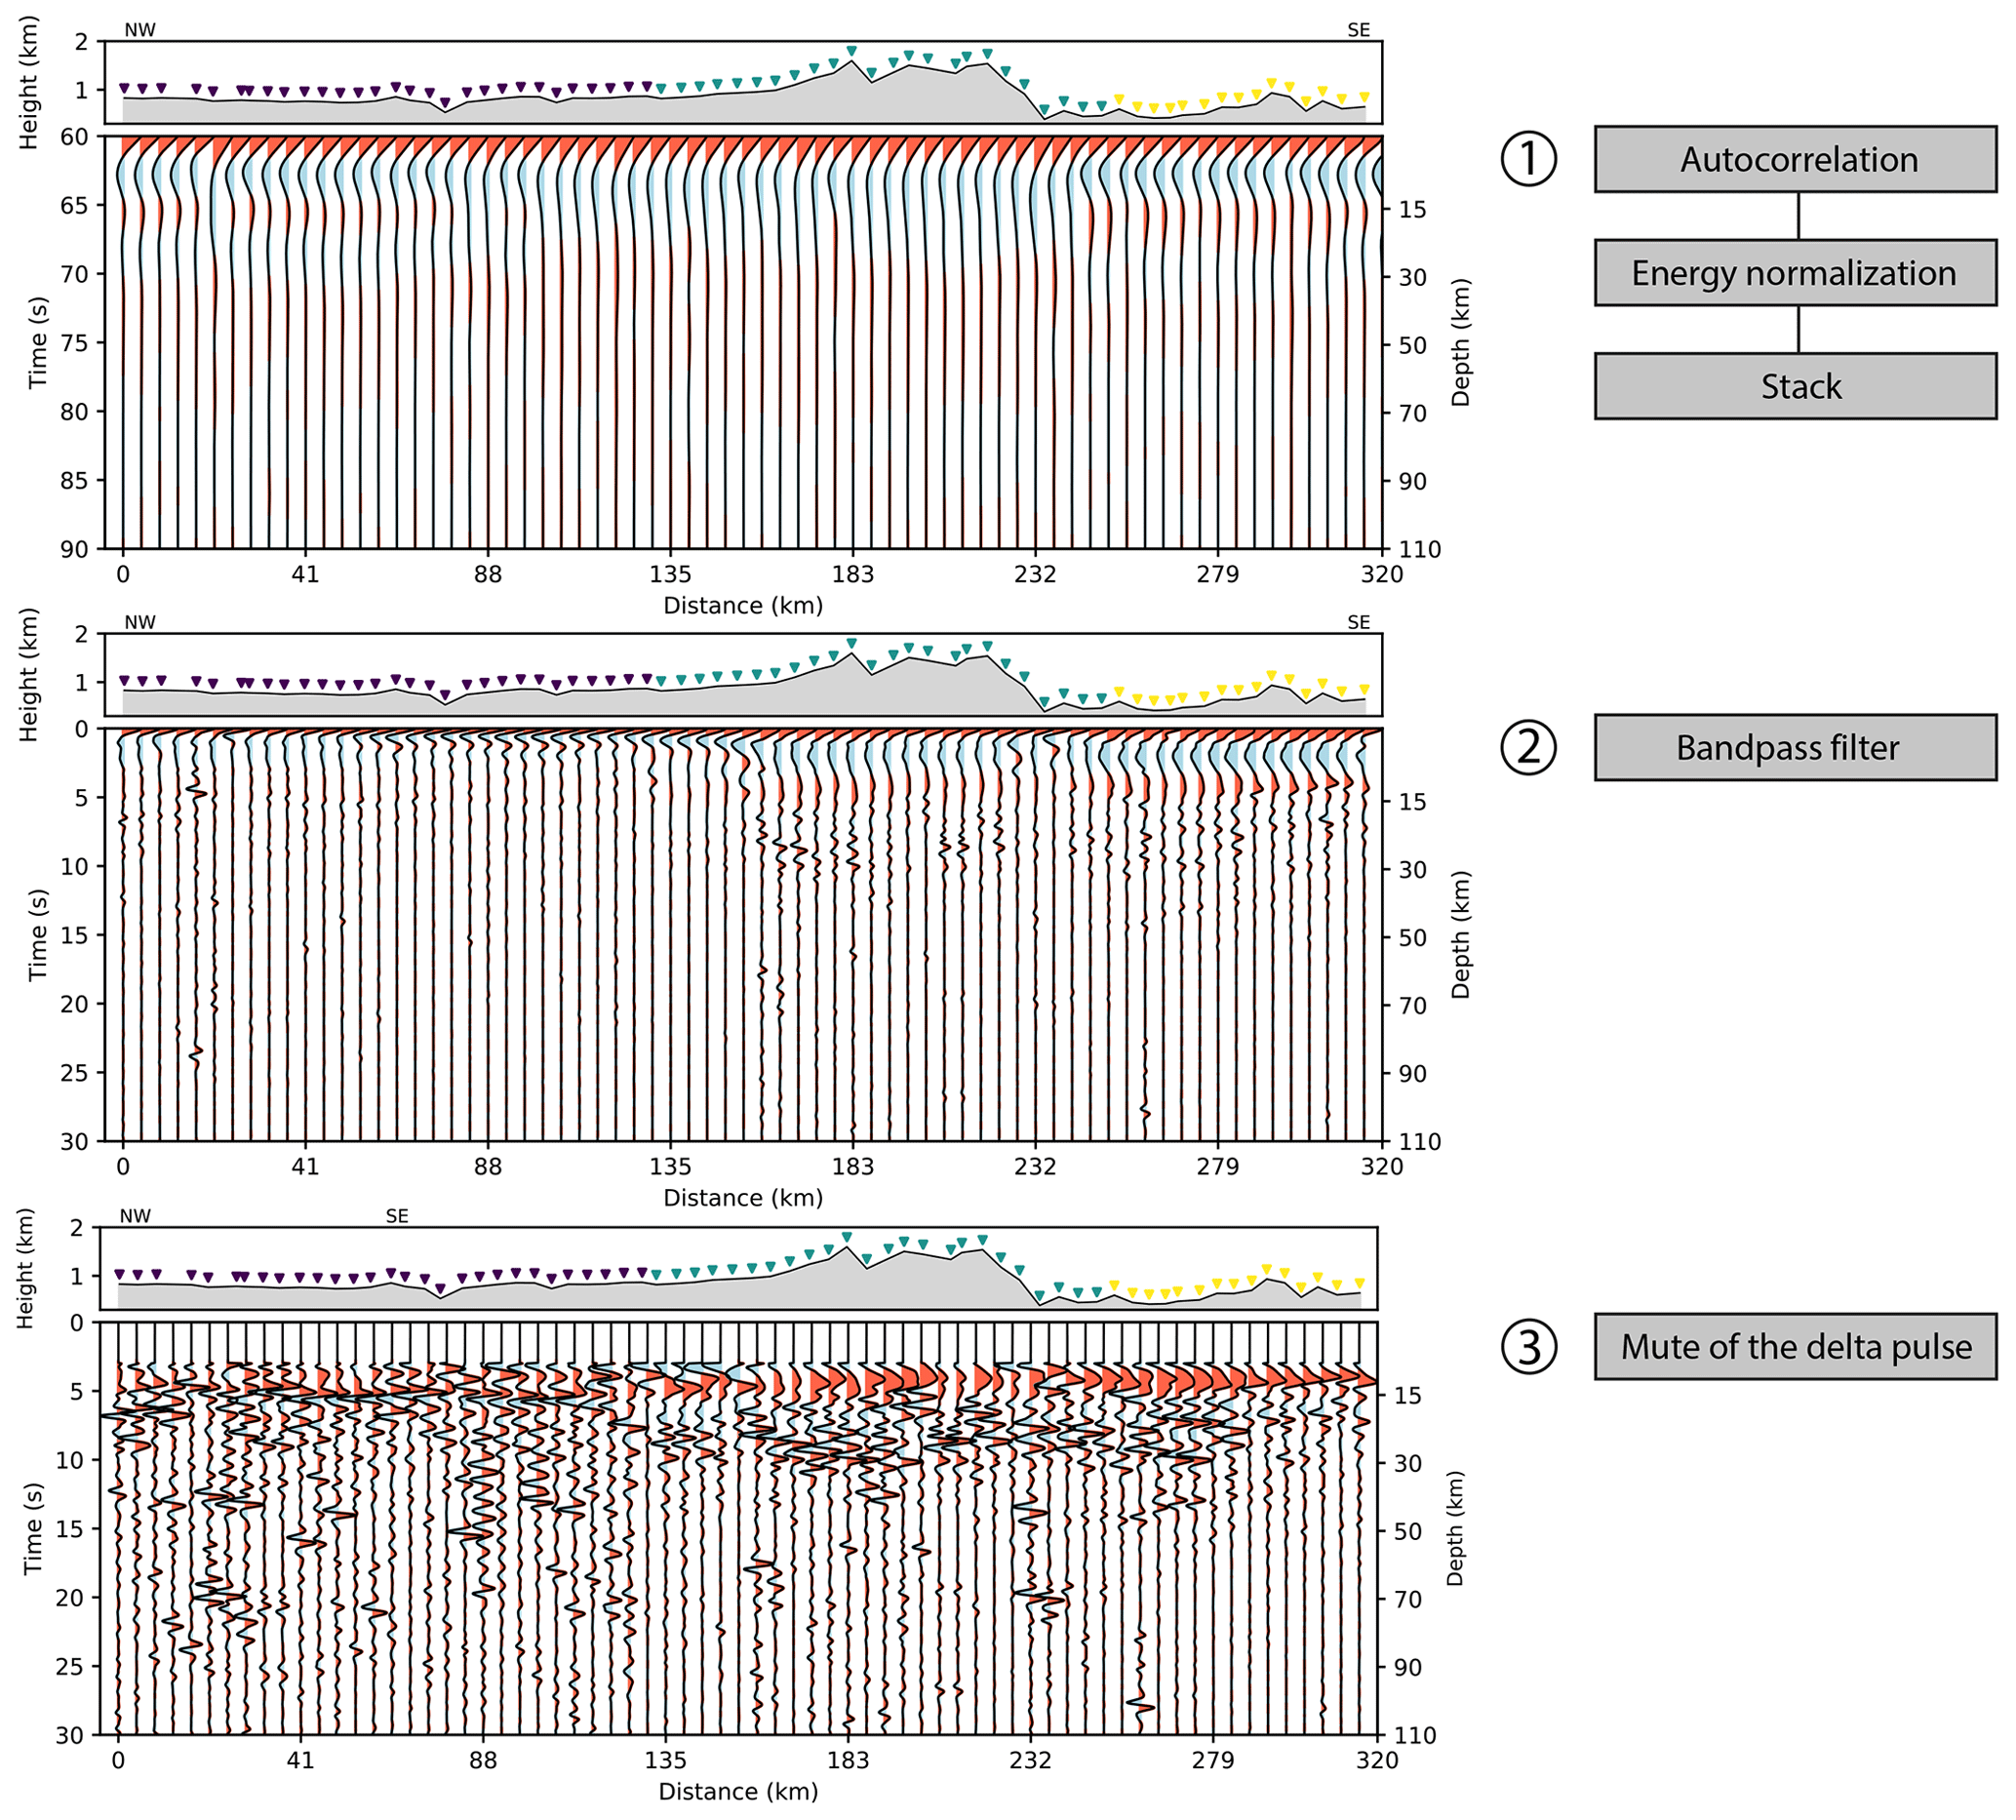This screenshot has height=1820, width=2016.
Task: Click the circled number 1 icon
Action: pyautogui.click(x=1529, y=159)
